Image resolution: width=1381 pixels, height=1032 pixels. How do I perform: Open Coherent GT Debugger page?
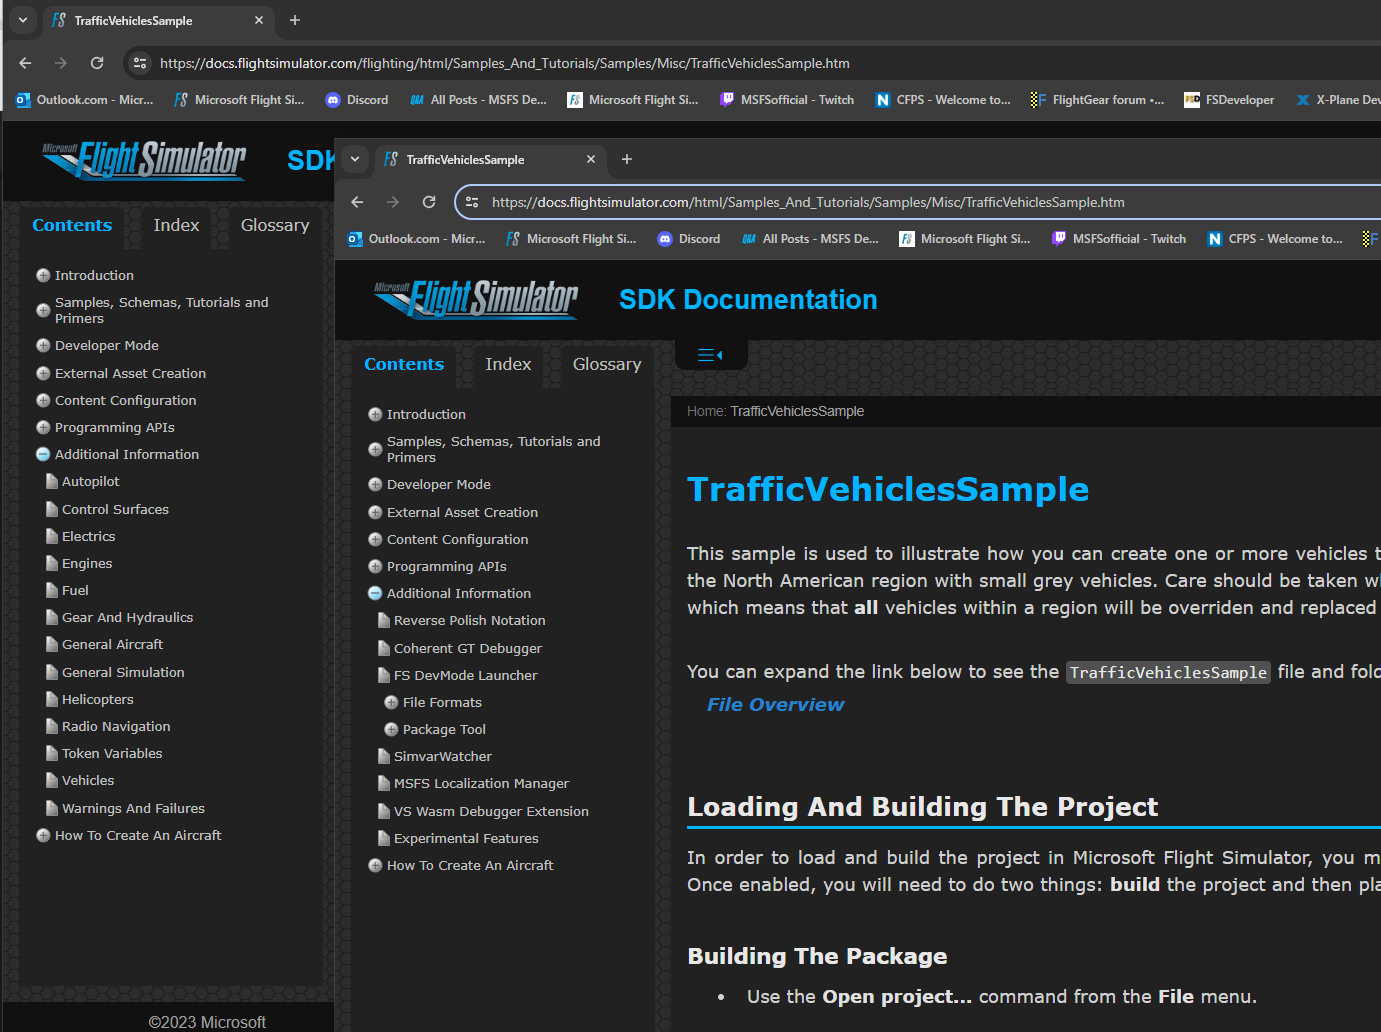pos(467,648)
